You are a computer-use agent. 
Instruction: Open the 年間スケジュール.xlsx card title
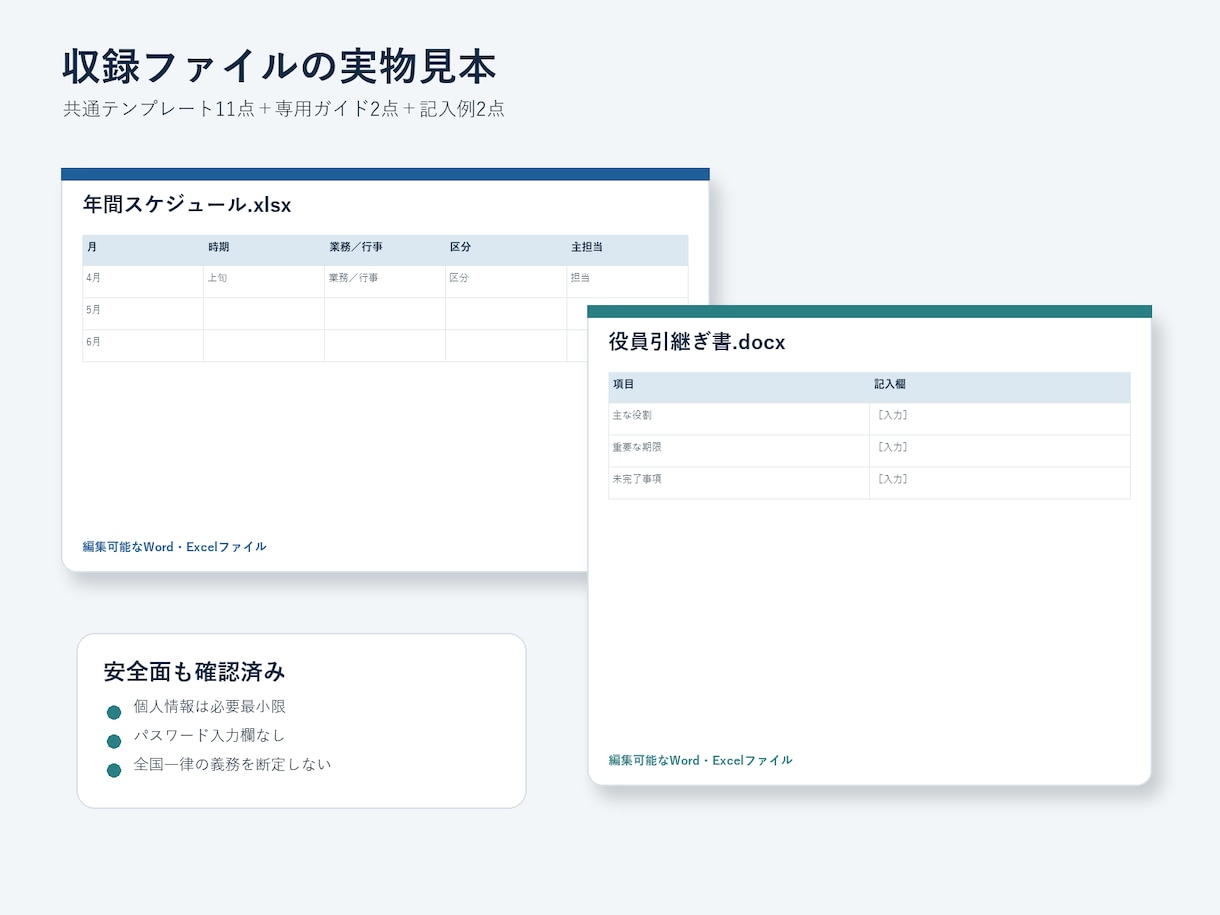[187, 205]
